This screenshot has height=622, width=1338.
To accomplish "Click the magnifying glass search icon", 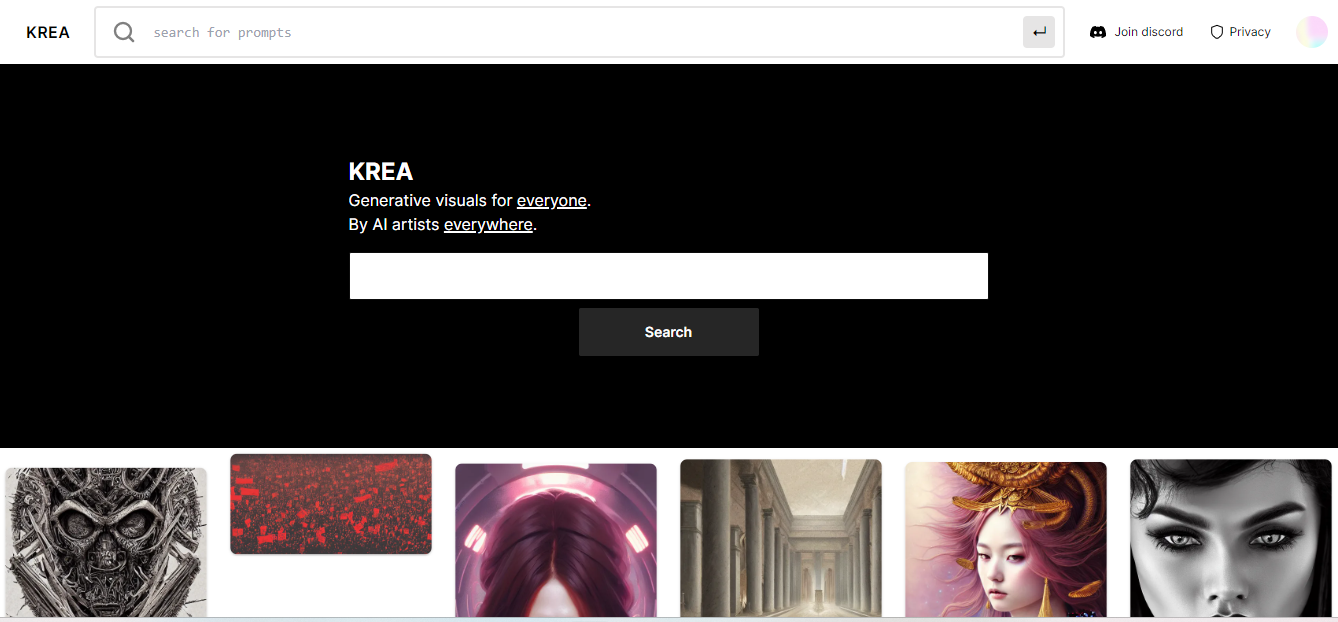I will coord(124,32).
